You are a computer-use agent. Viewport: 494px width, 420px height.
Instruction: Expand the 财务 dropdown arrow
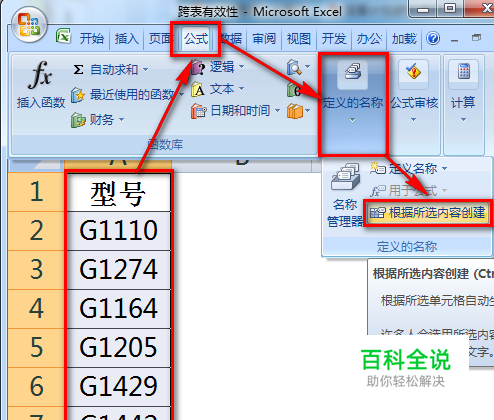tap(121, 119)
